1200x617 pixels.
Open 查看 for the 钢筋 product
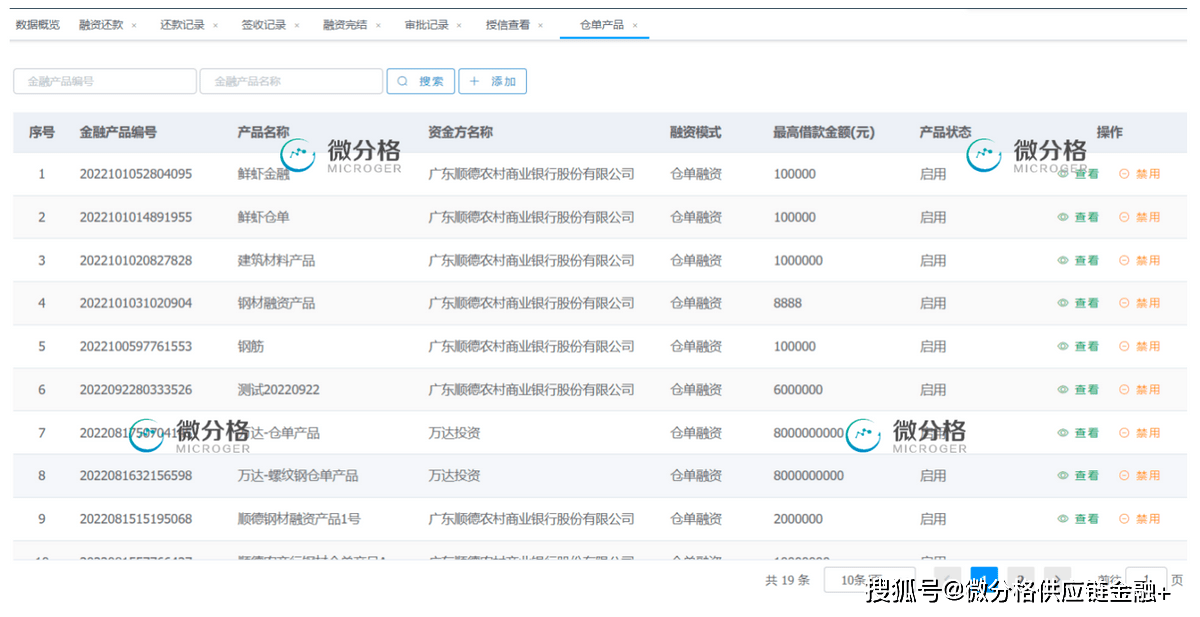click(1078, 346)
